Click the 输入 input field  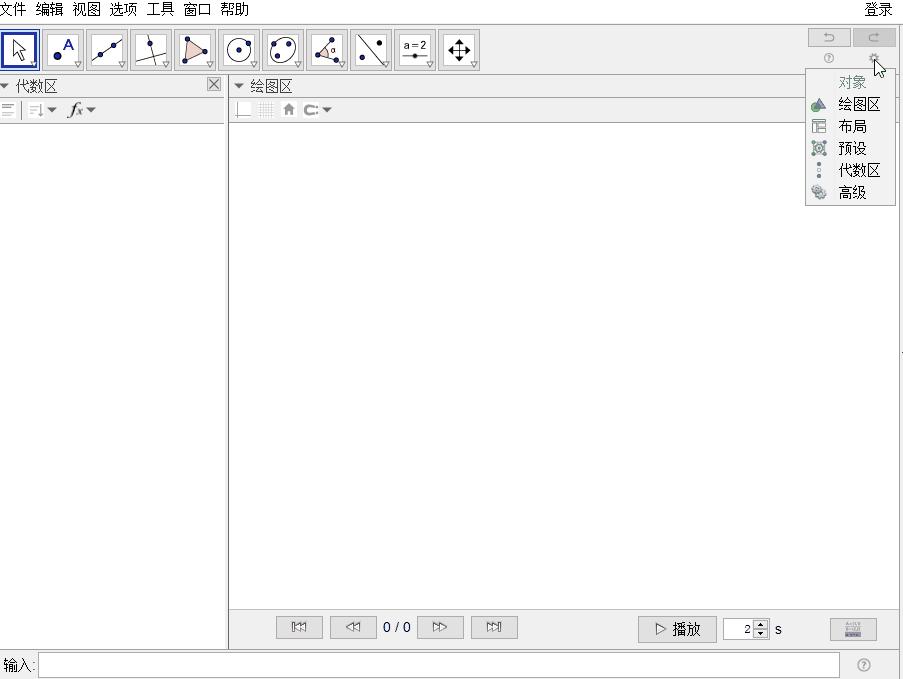coord(438,665)
